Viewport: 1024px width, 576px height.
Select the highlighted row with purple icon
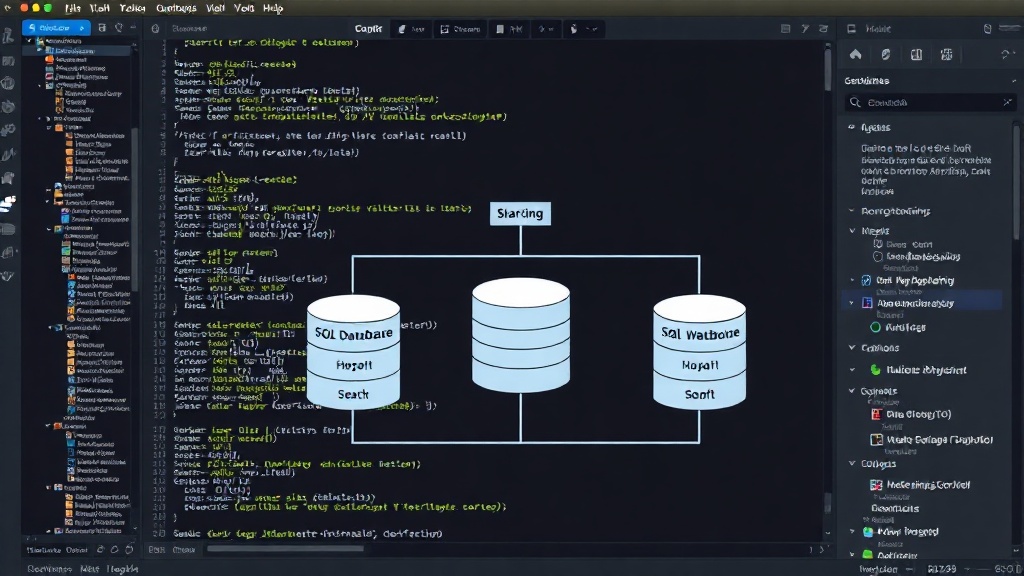pyautogui.click(x=923, y=303)
